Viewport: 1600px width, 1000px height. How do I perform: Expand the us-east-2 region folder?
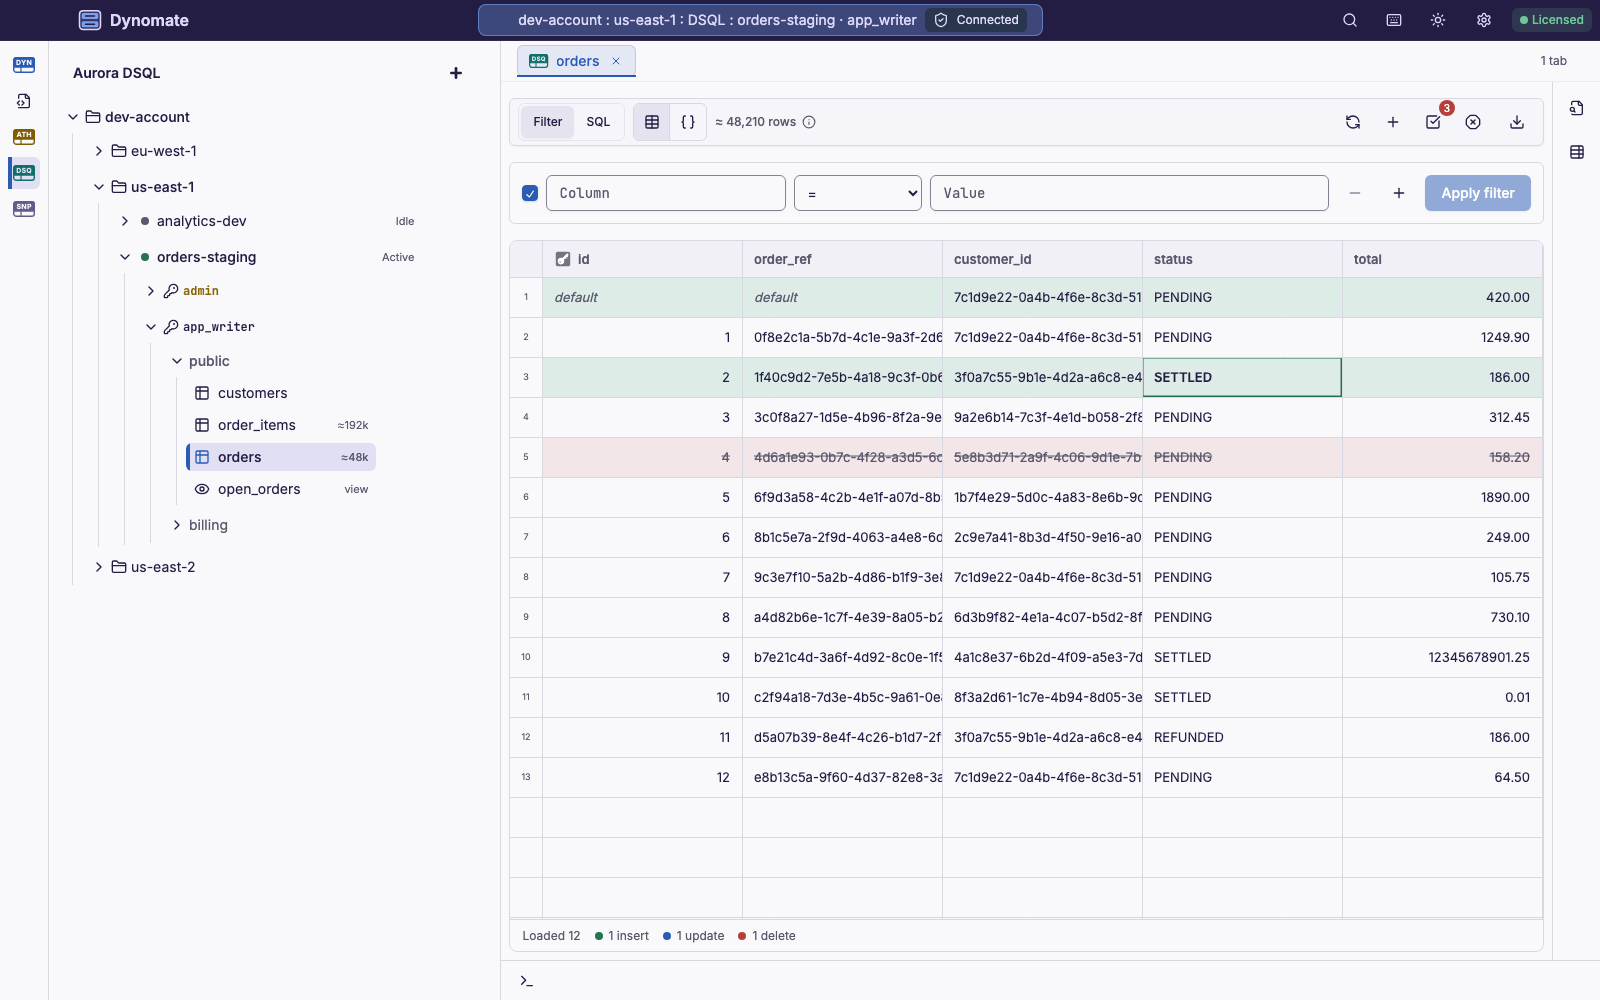pyautogui.click(x=99, y=567)
